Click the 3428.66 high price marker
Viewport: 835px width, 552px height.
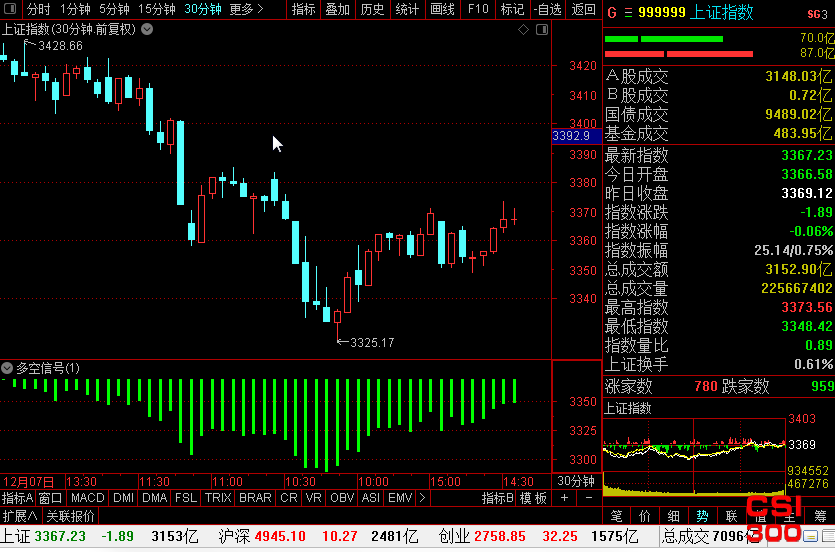pos(60,46)
